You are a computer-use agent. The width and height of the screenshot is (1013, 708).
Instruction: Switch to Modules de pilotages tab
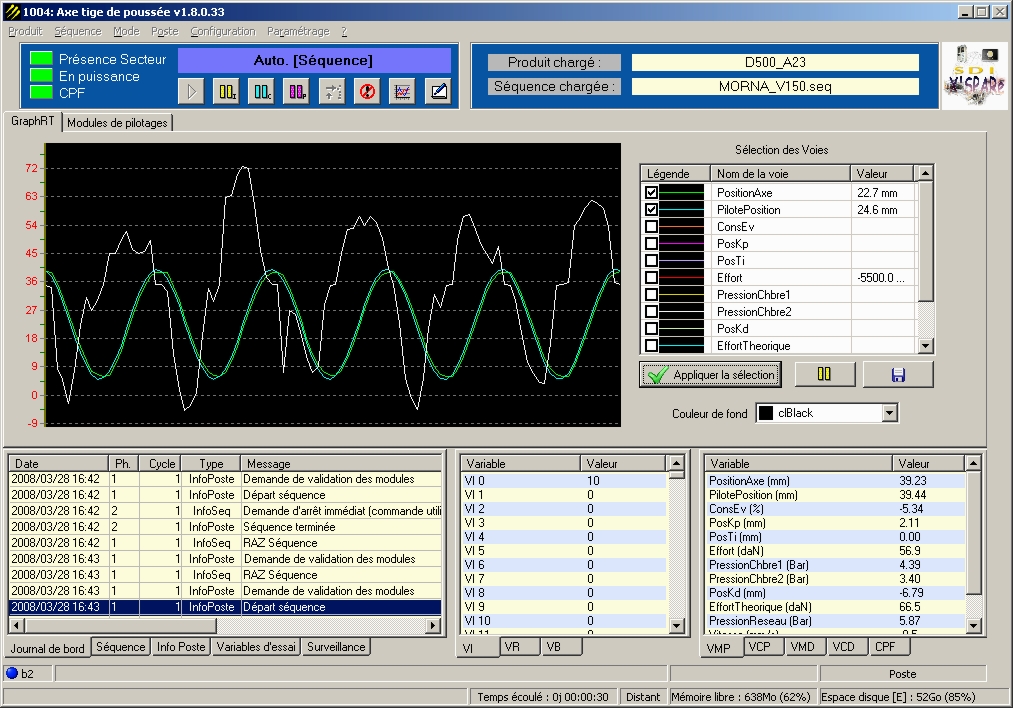pyautogui.click(x=118, y=123)
